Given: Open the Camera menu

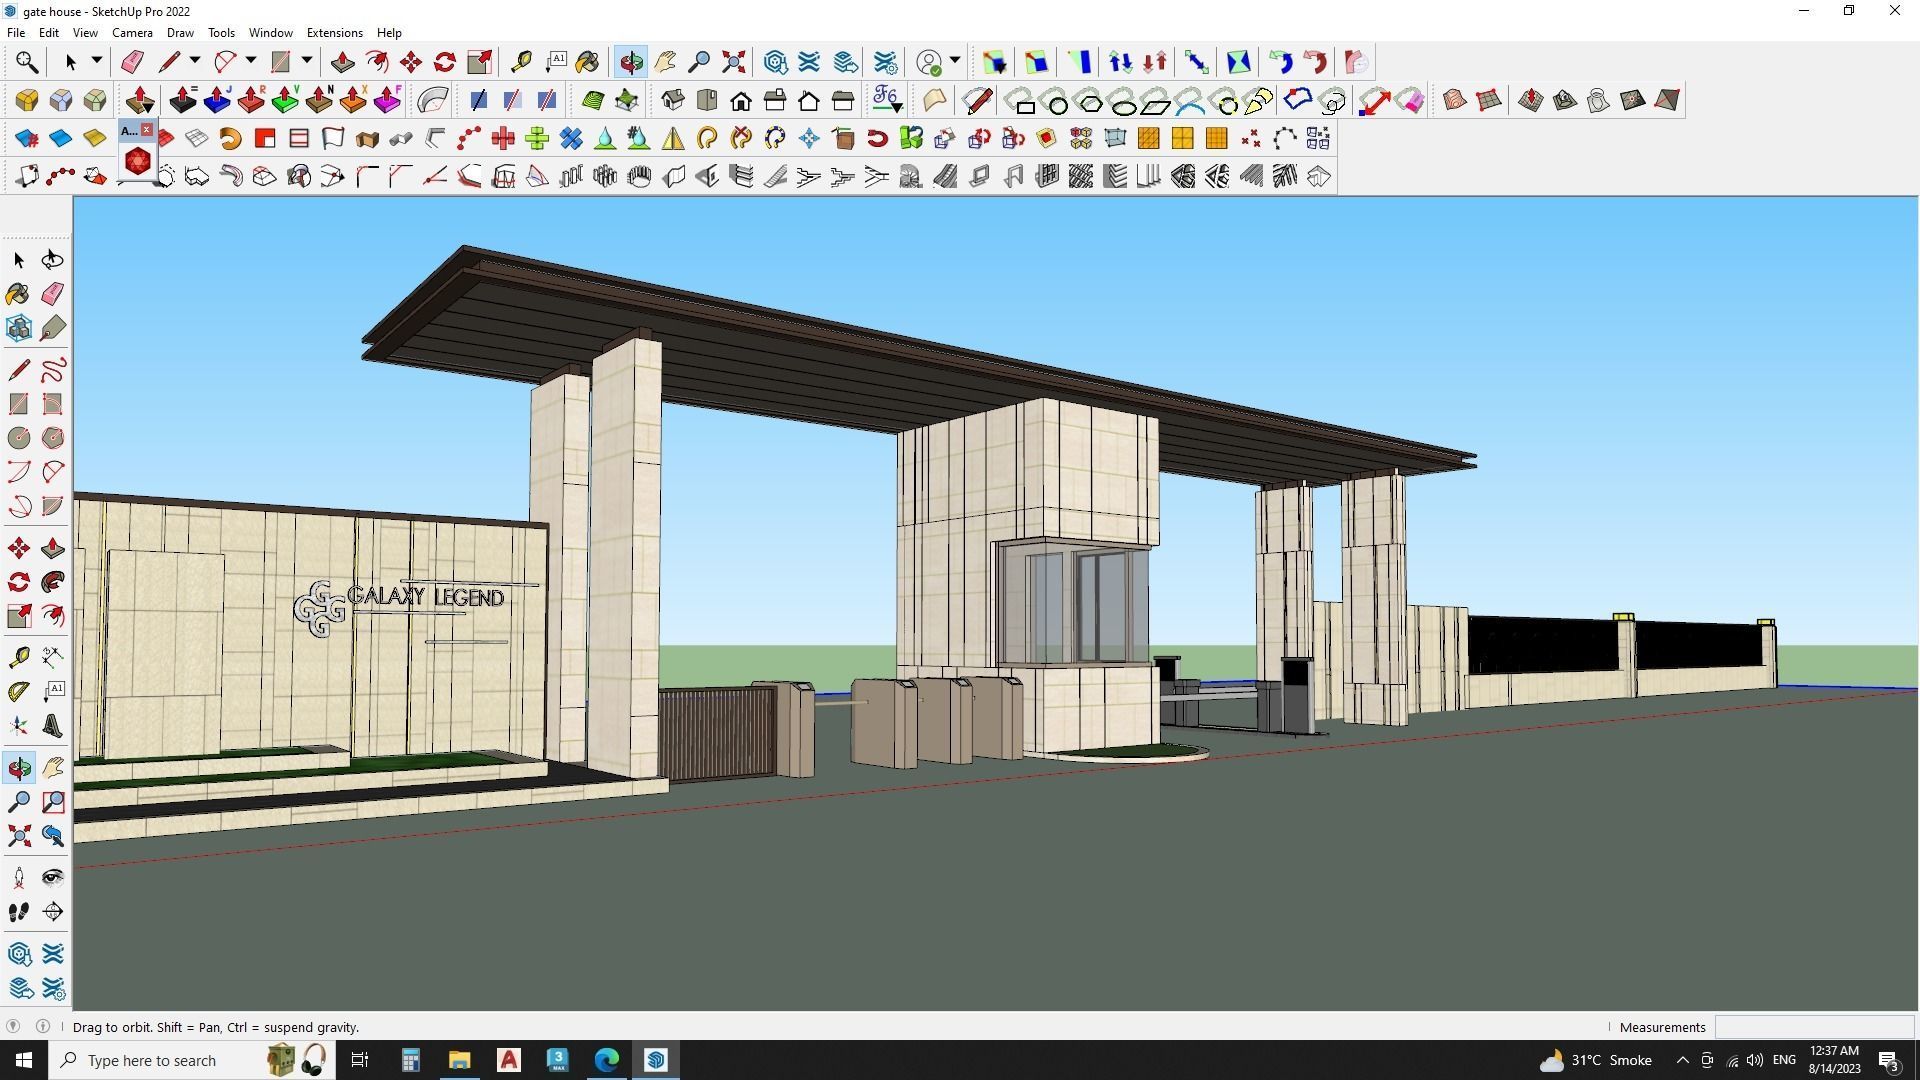Looking at the screenshot, I should (x=132, y=32).
